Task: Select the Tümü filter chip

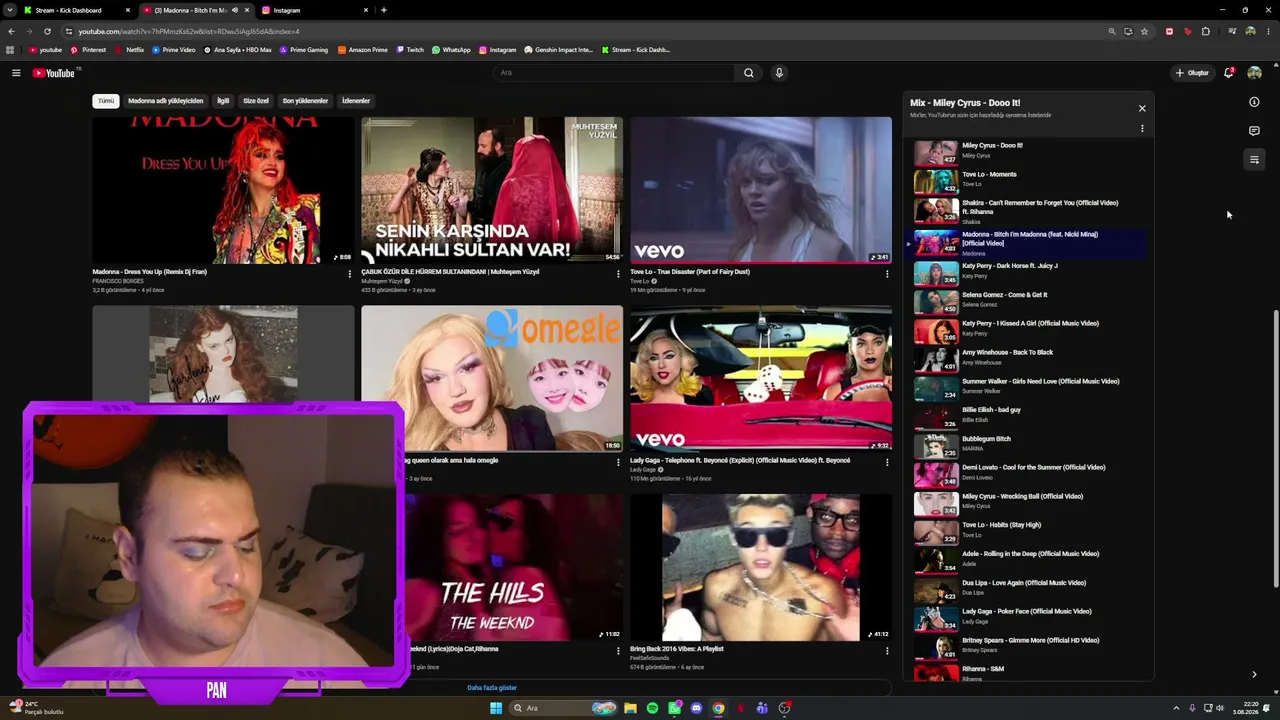Action: 106,101
